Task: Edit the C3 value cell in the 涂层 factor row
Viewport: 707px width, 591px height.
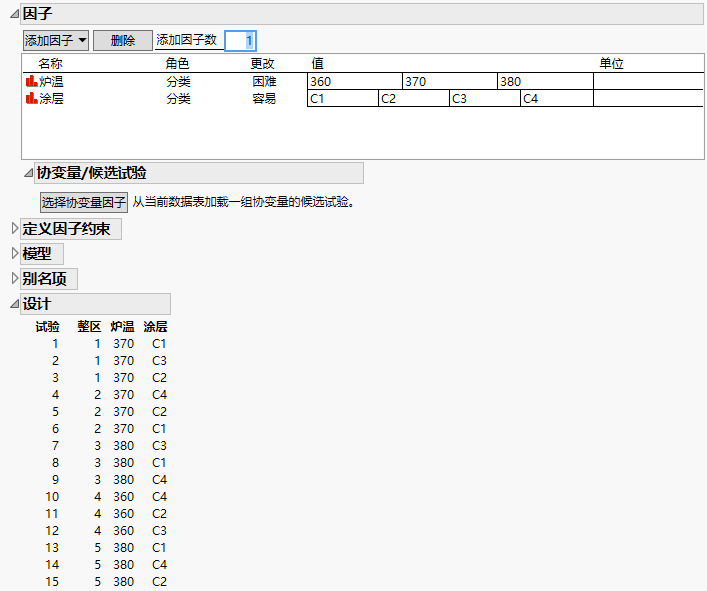Action: pyautogui.click(x=485, y=98)
